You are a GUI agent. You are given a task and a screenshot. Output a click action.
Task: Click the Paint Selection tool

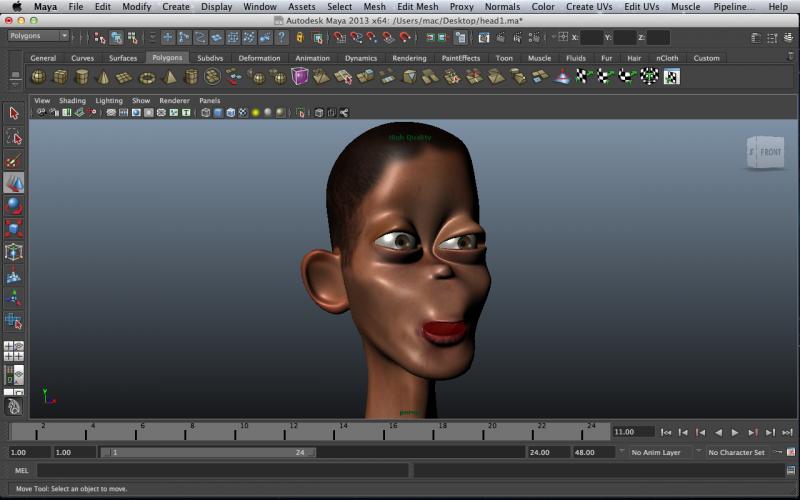(x=14, y=160)
